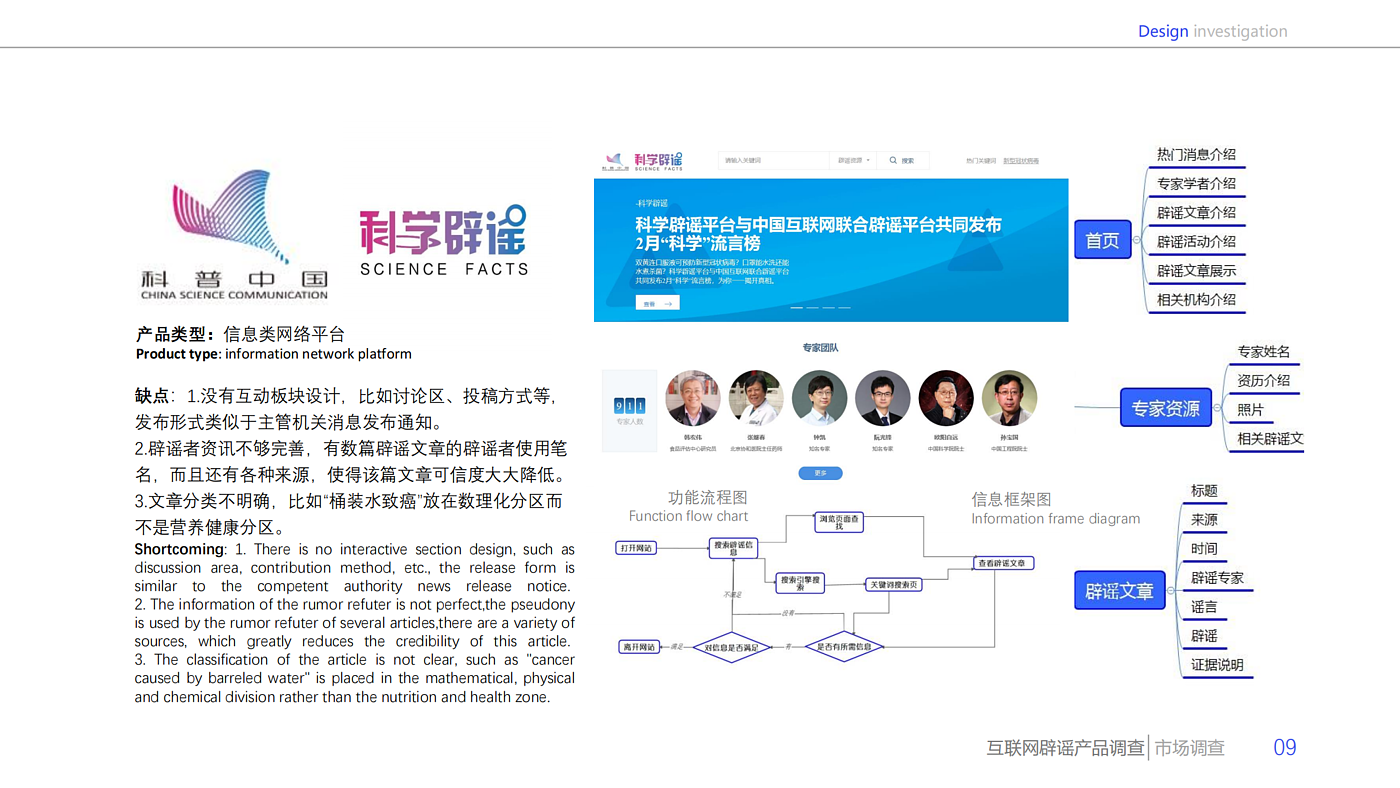Select the 来源 leaf in the article branch
1400x788 pixels.
click(x=1204, y=520)
